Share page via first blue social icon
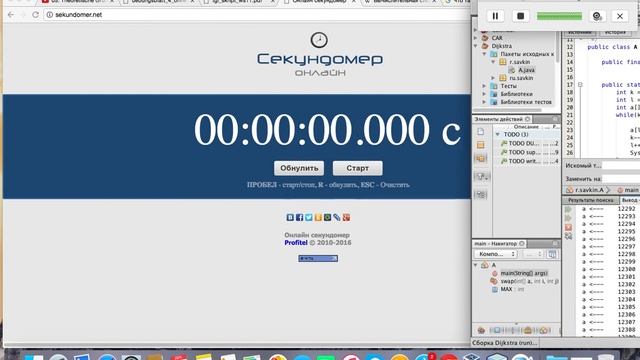This screenshot has width=640, height=360. [x=290, y=218]
